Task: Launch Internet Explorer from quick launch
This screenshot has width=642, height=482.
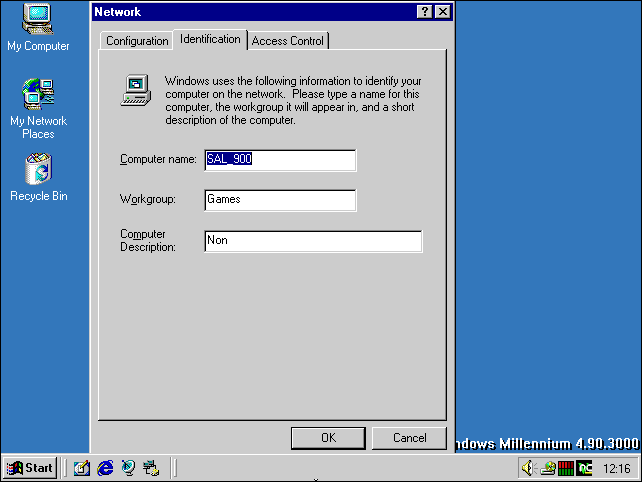Action: (x=105, y=468)
